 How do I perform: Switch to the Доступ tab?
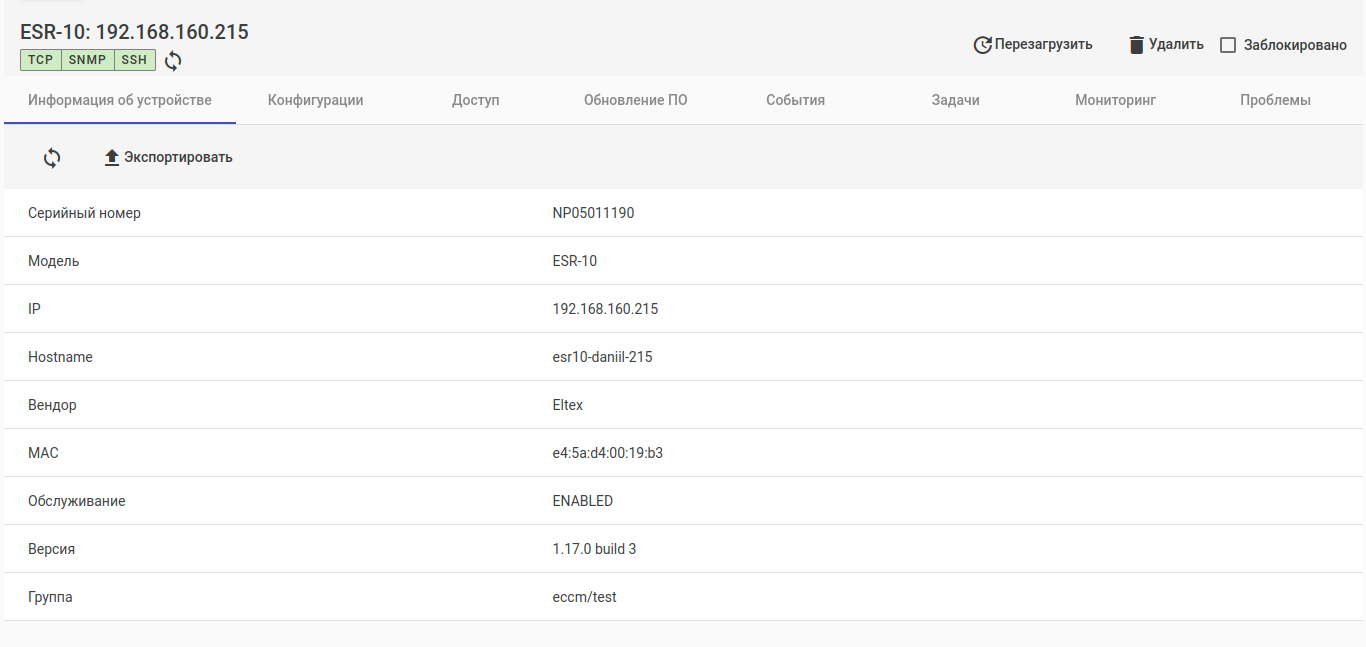click(x=475, y=100)
